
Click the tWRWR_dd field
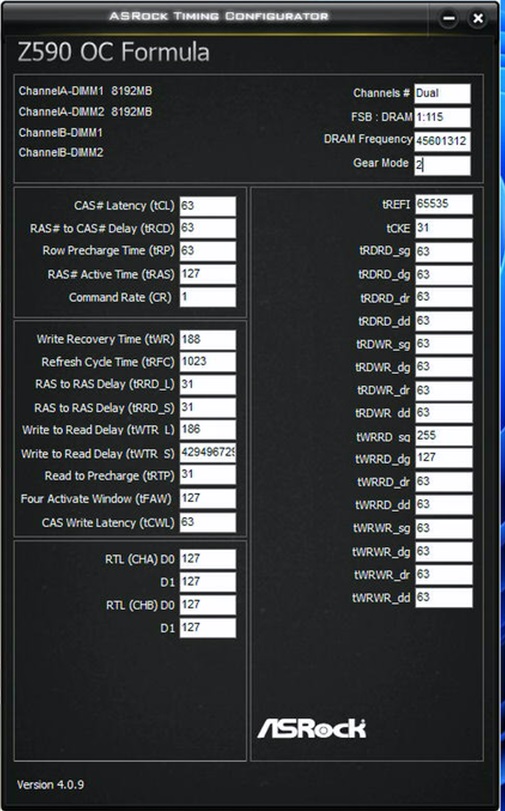coord(443,597)
